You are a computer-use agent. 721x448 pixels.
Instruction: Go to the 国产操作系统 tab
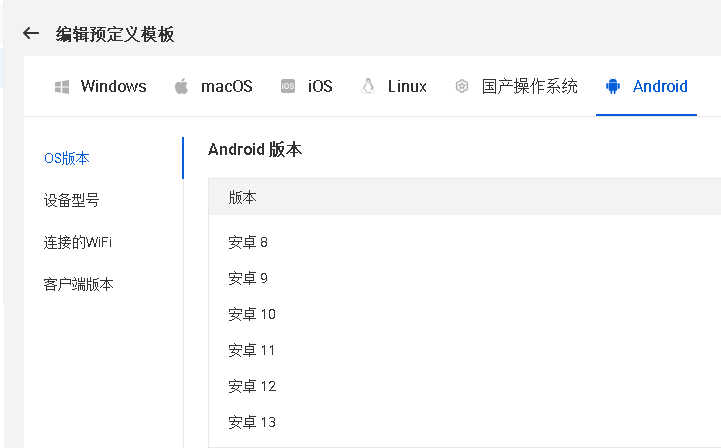[529, 87]
